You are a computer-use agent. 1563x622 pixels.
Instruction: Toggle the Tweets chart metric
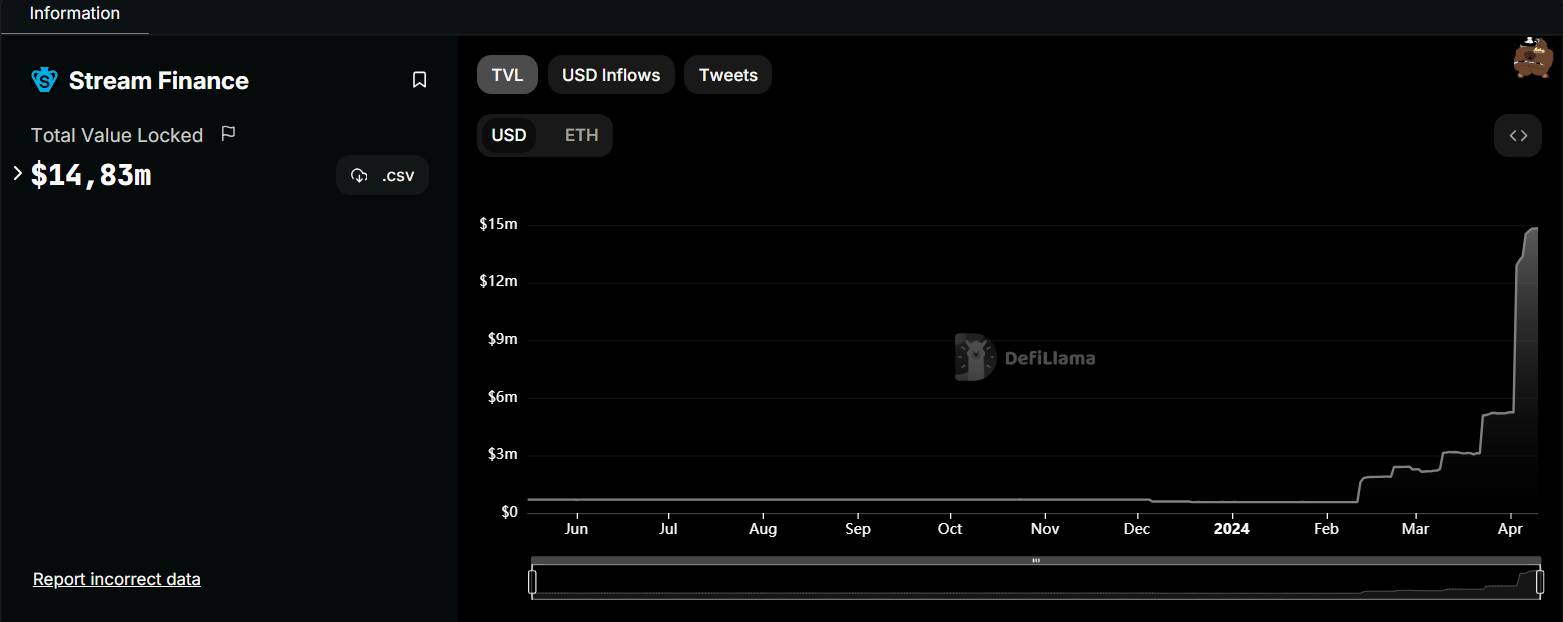pyautogui.click(x=728, y=75)
